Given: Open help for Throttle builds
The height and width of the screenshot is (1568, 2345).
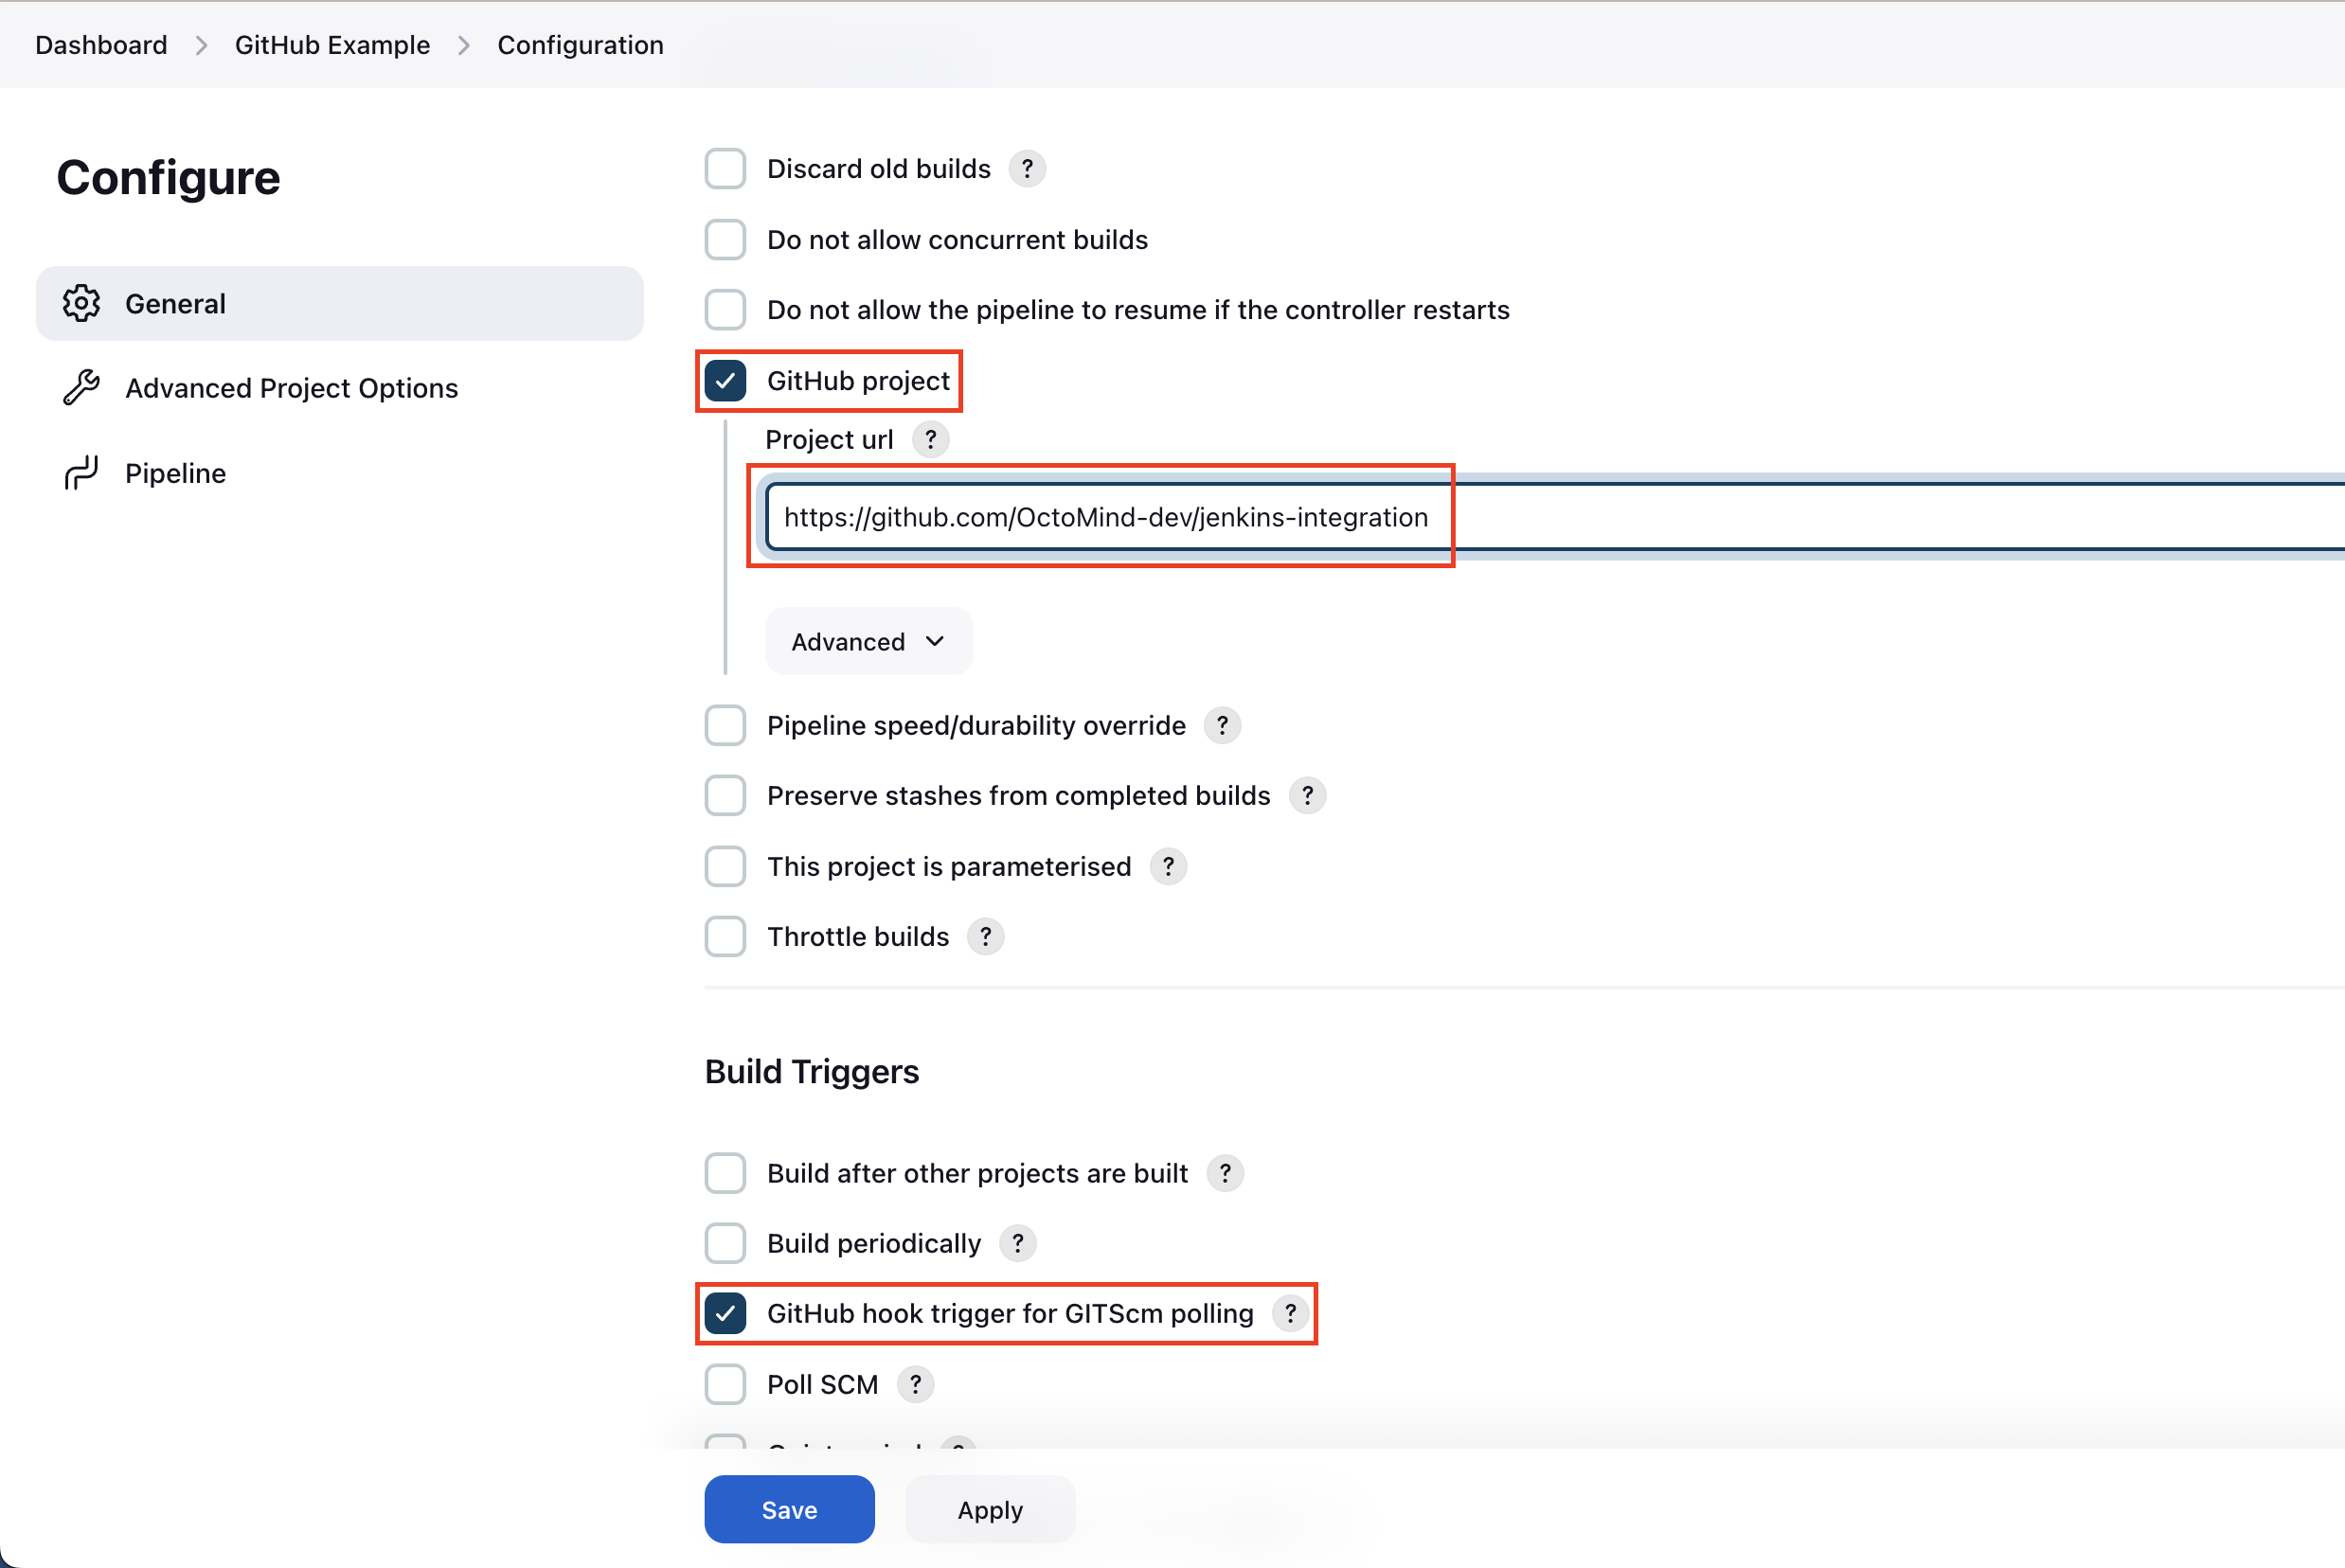Looking at the screenshot, I should 985,936.
